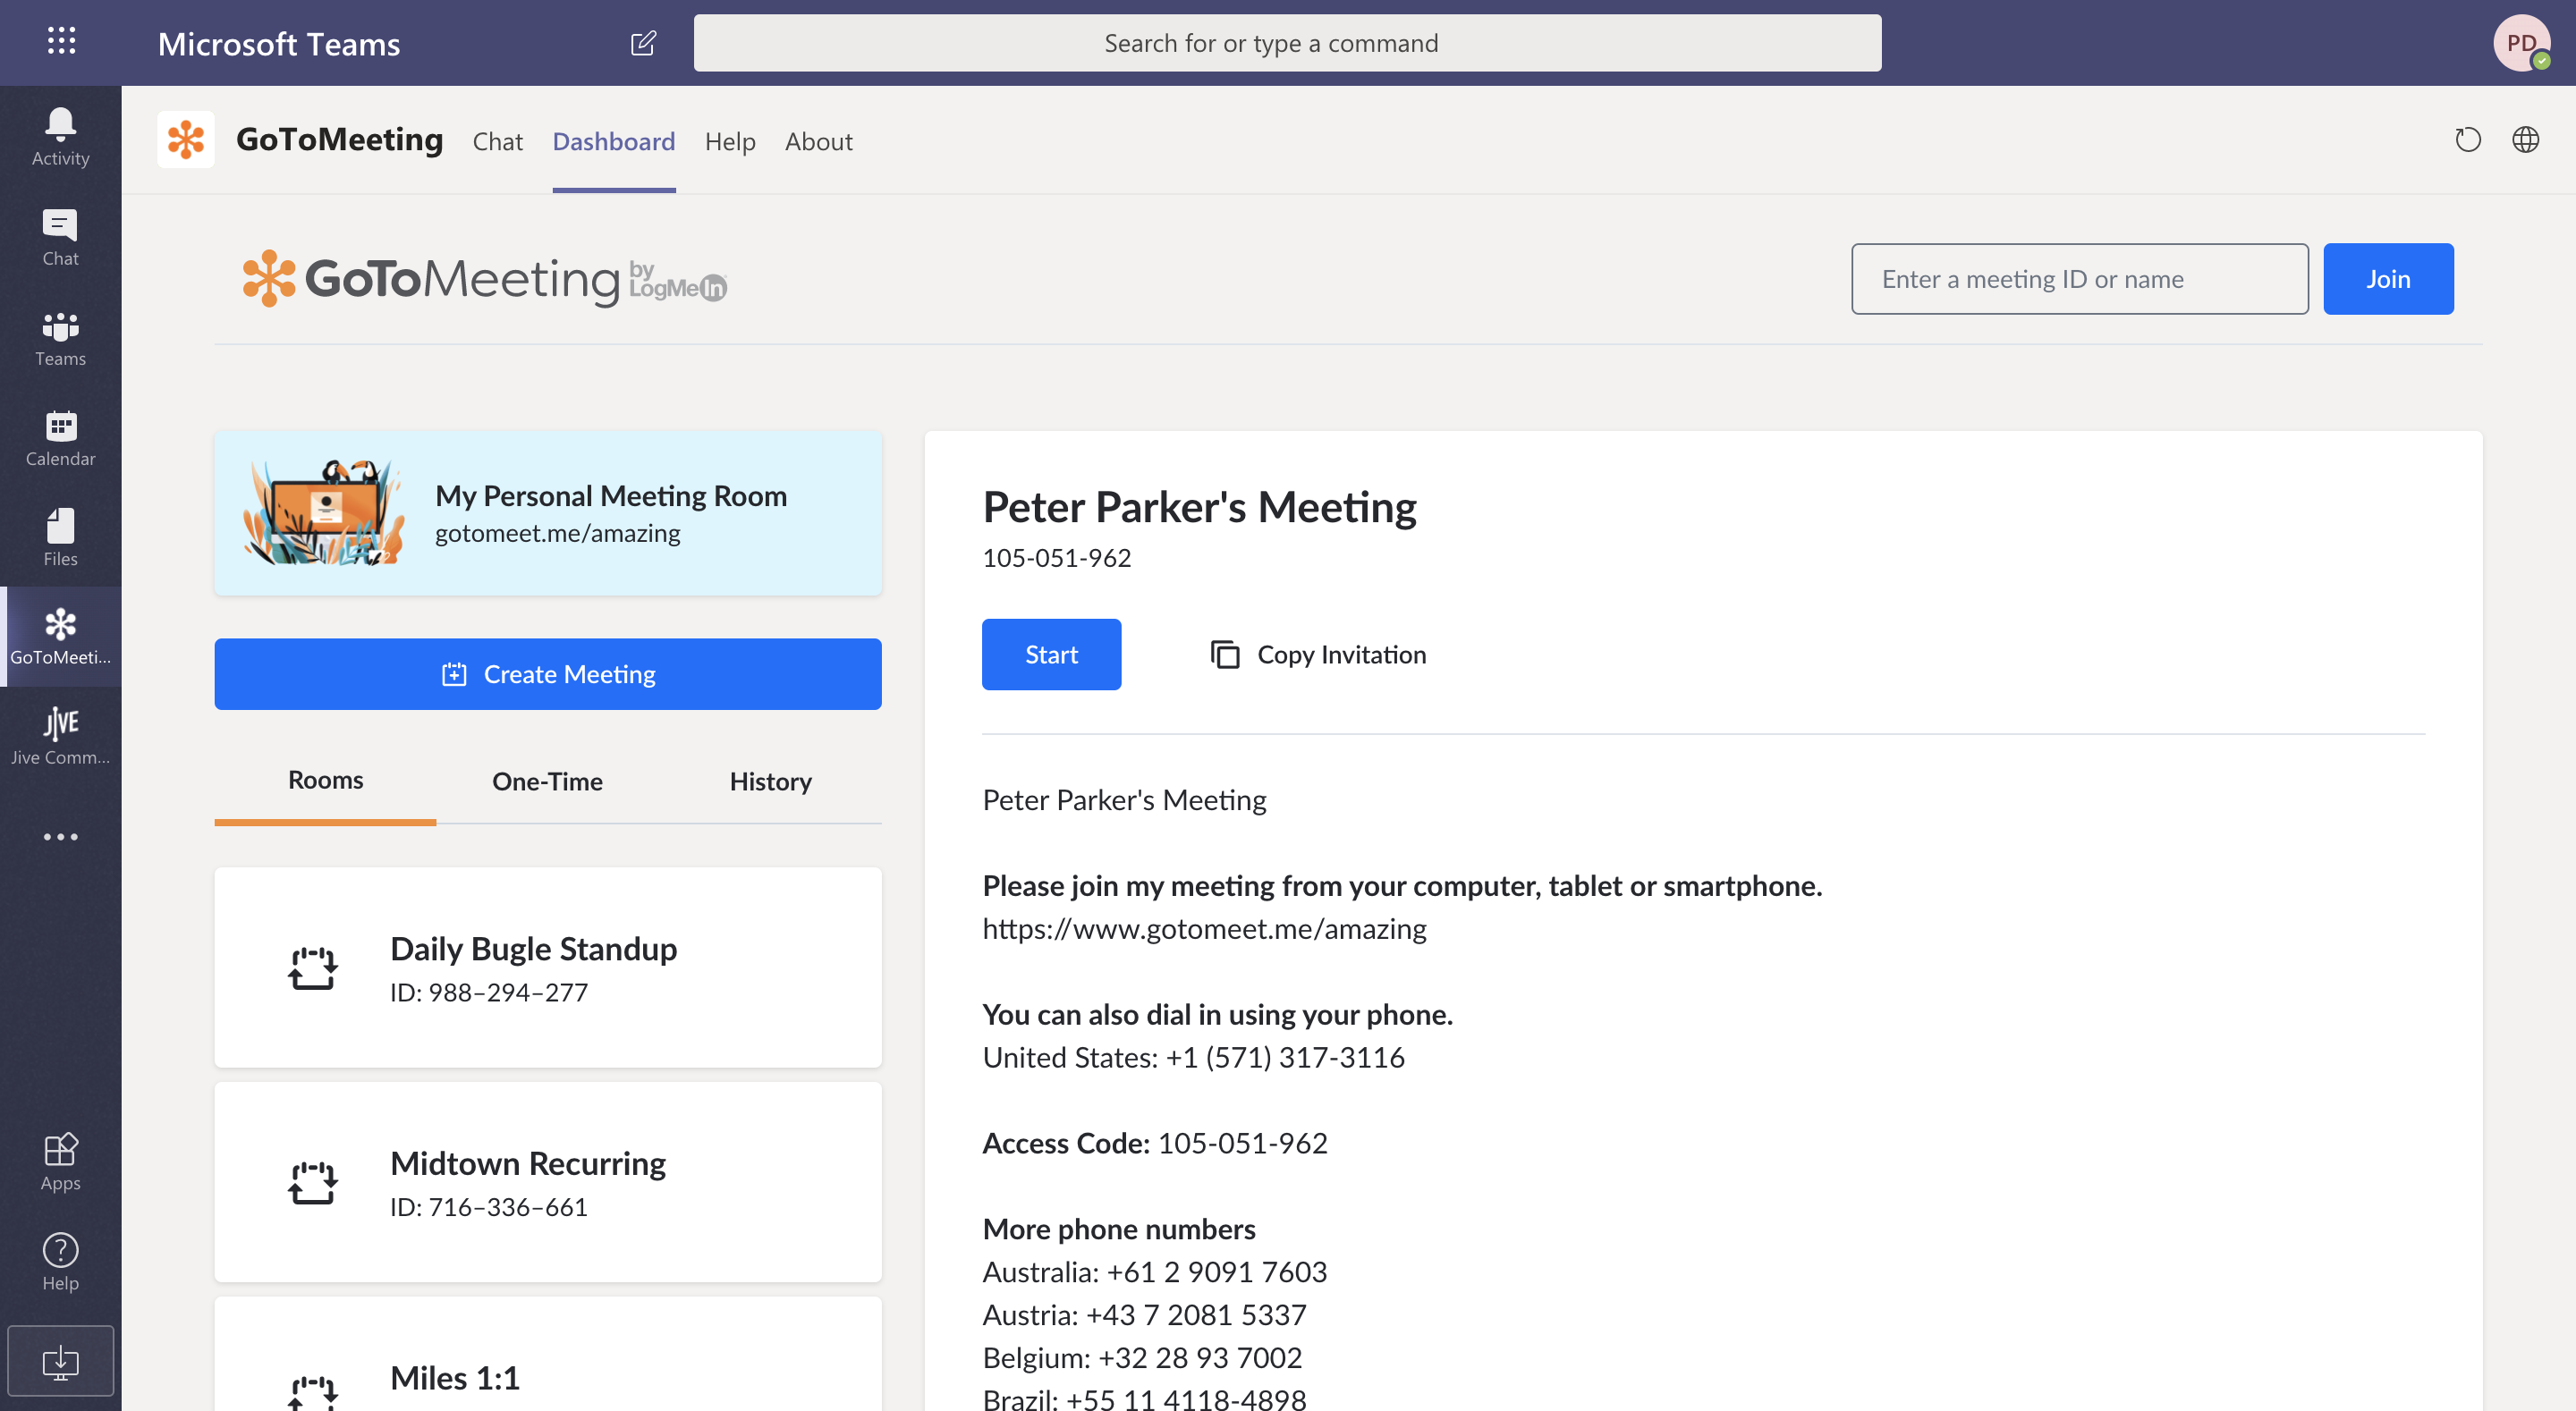Image resolution: width=2576 pixels, height=1411 pixels.
Task: Start Peter Parker's Meeting
Action: click(x=1051, y=655)
